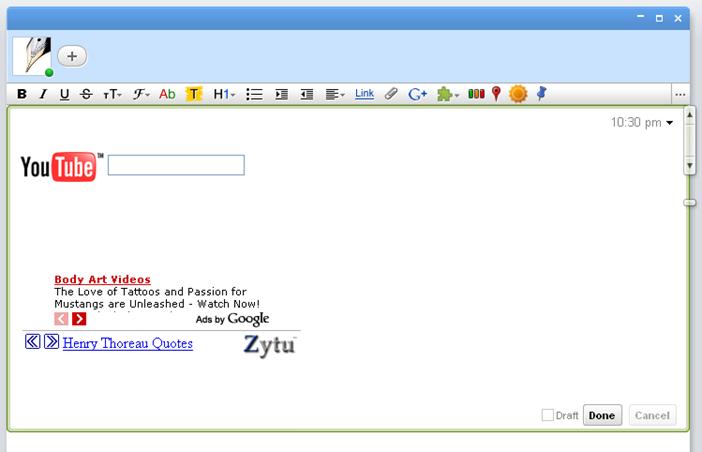
Task: Click the scrollbar up arrow
Action: pos(690,115)
